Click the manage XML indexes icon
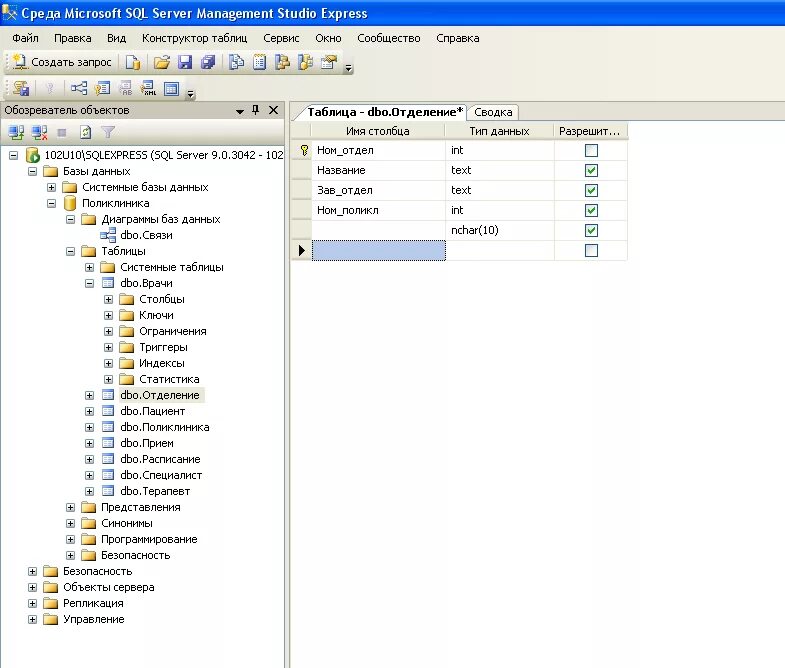This screenshot has height=668, width=785. [x=148, y=89]
